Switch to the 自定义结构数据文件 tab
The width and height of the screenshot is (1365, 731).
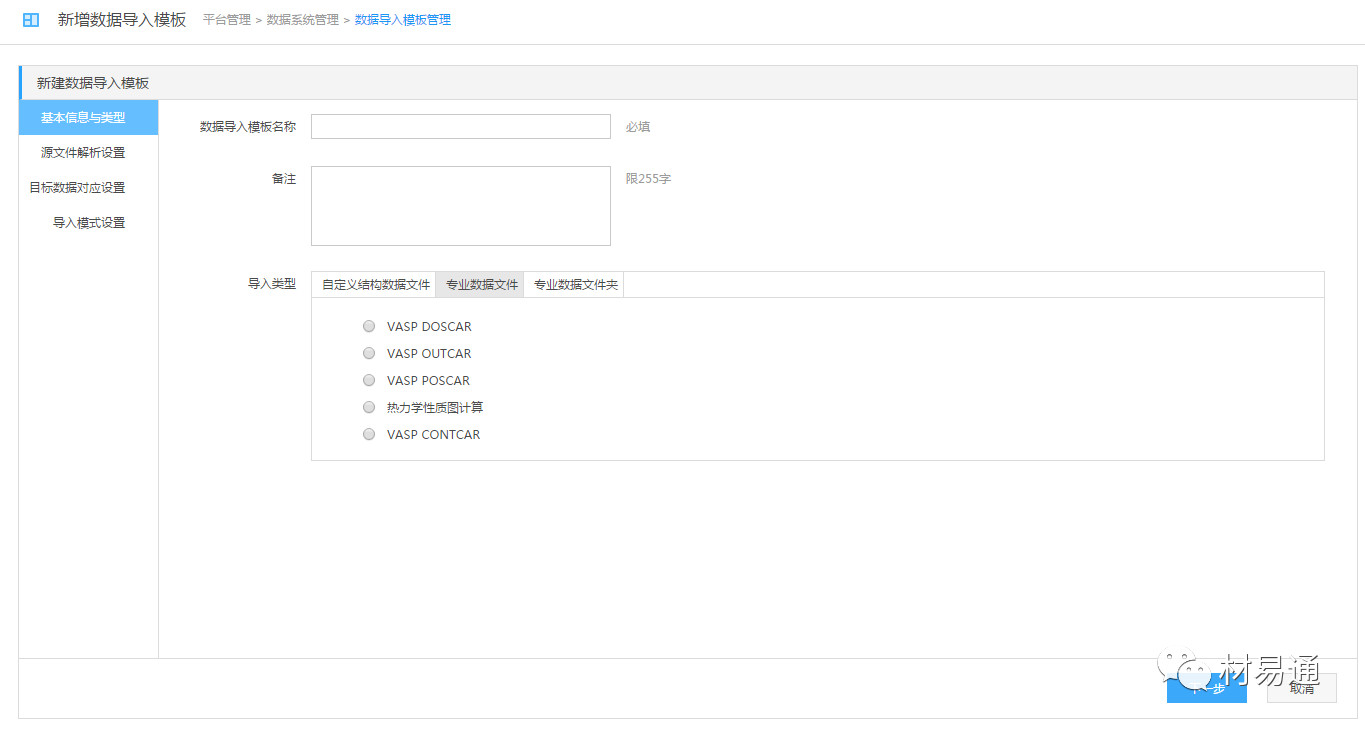(x=375, y=285)
